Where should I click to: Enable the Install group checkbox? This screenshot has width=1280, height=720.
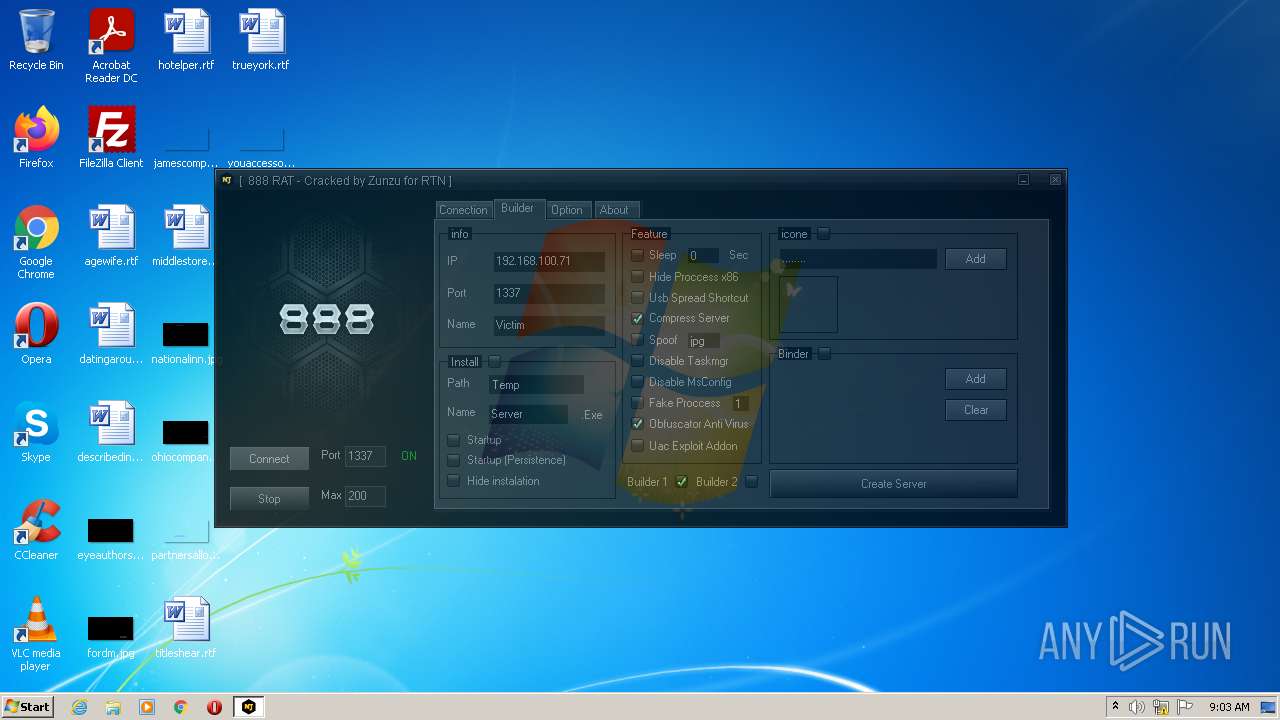[494, 362]
